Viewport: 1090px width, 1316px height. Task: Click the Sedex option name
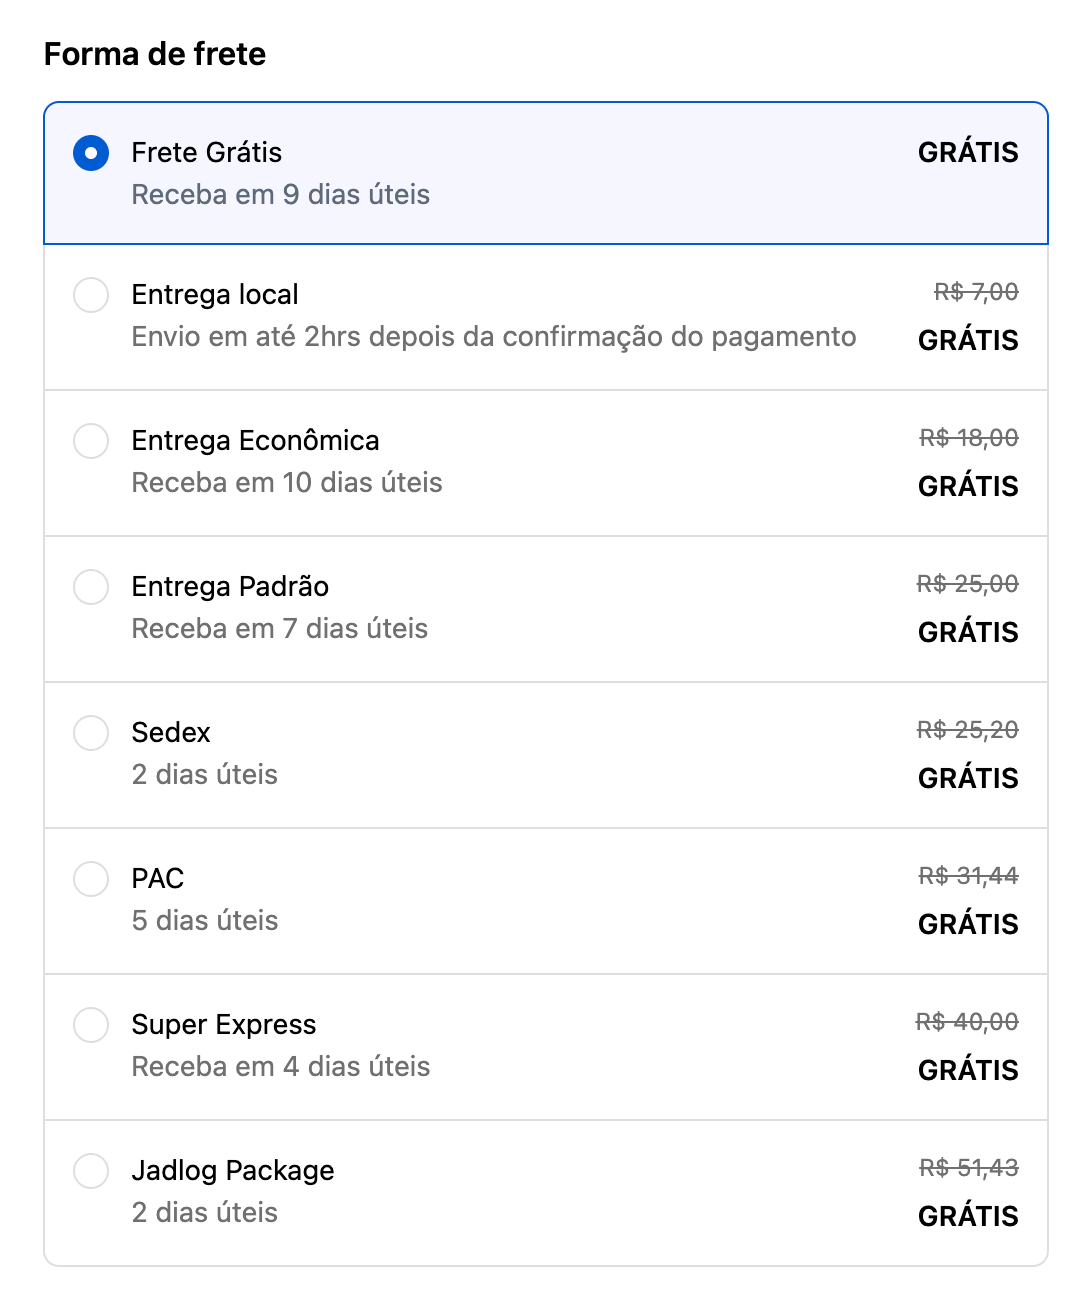click(x=171, y=733)
